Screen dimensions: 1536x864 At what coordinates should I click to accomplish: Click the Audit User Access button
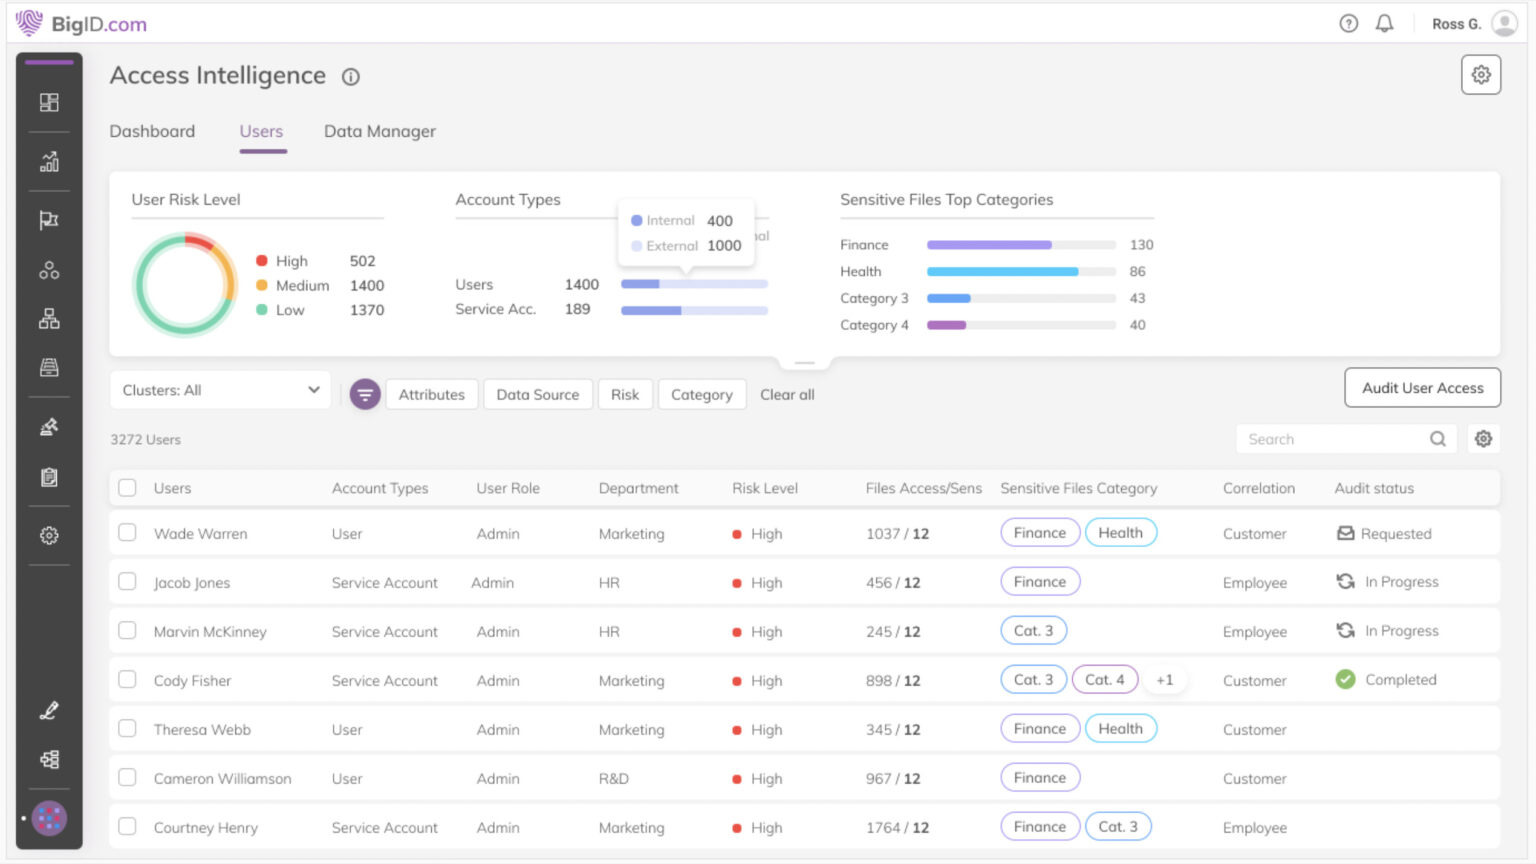[x=1422, y=388]
